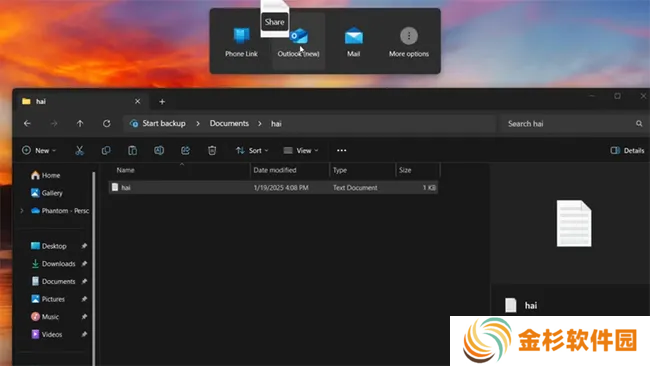Select the hai text document row
The height and width of the screenshot is (366, 650).
click(x=273, y=188)
